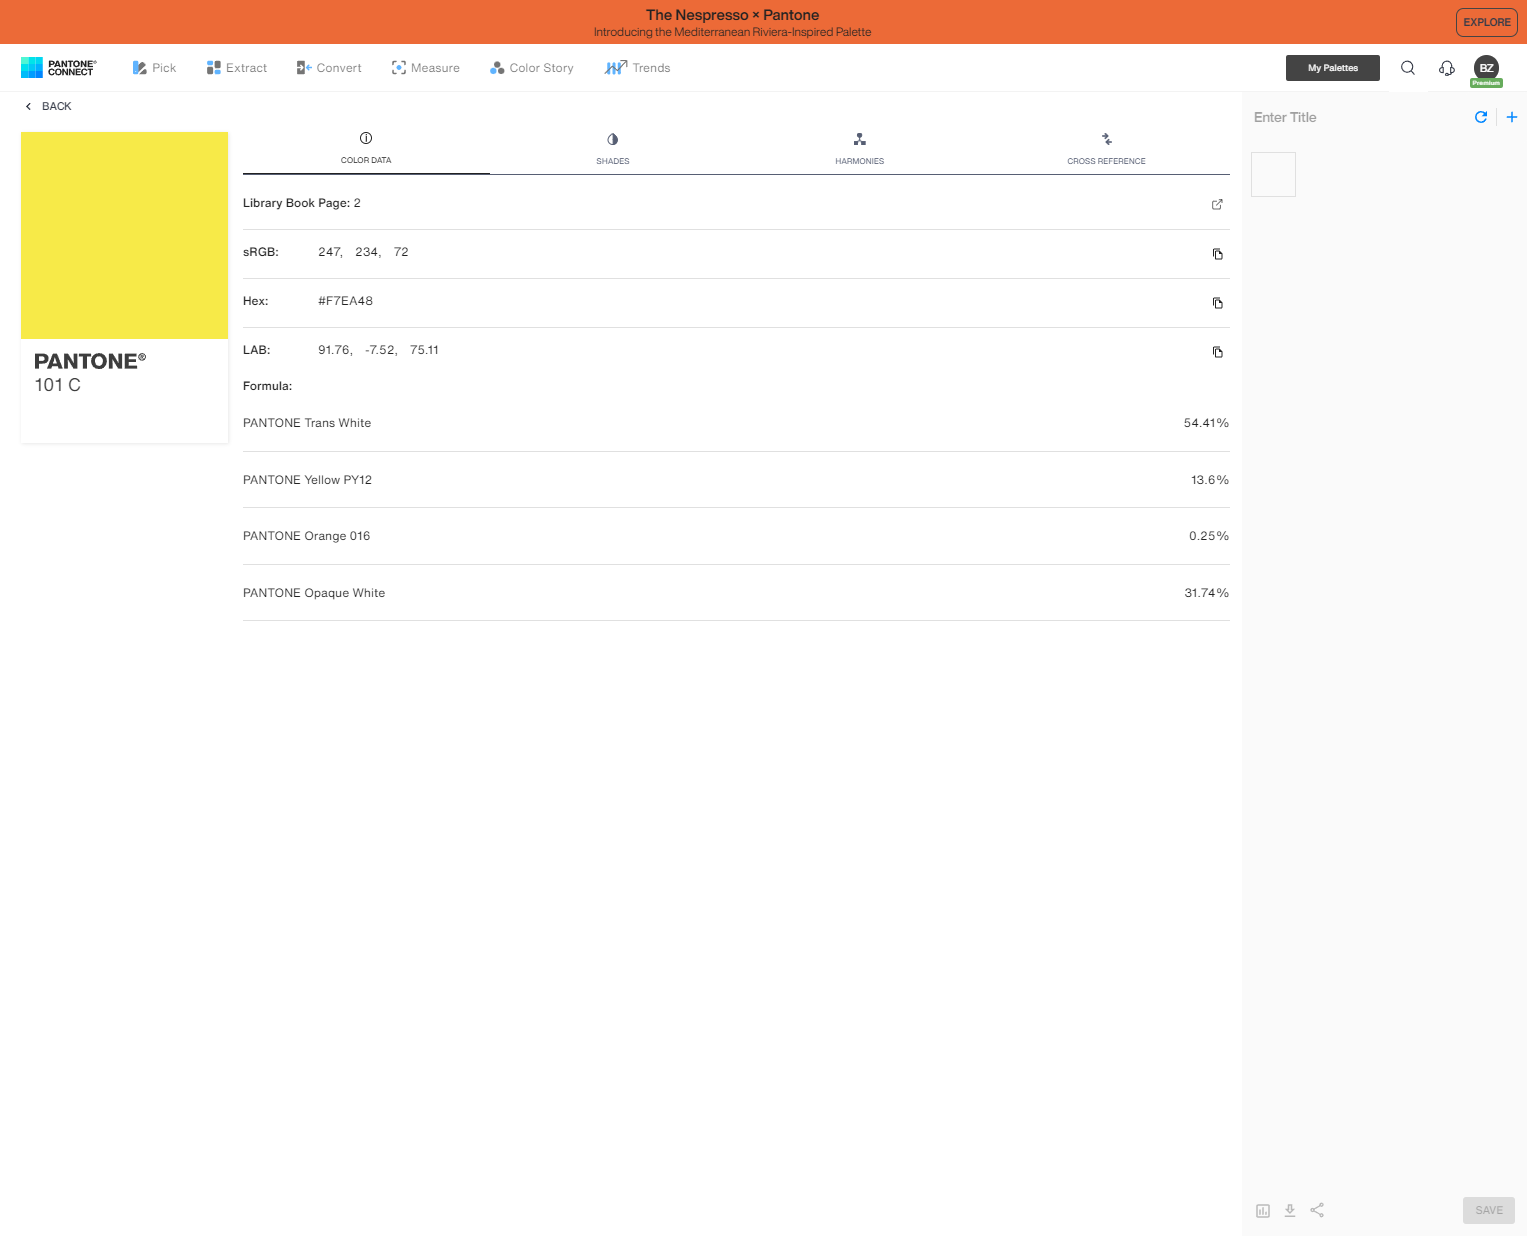Open palette chart view icon
The width and height of the screenshot is (1527, 1236).
pyautogui.click(x=1263, y=1210)
